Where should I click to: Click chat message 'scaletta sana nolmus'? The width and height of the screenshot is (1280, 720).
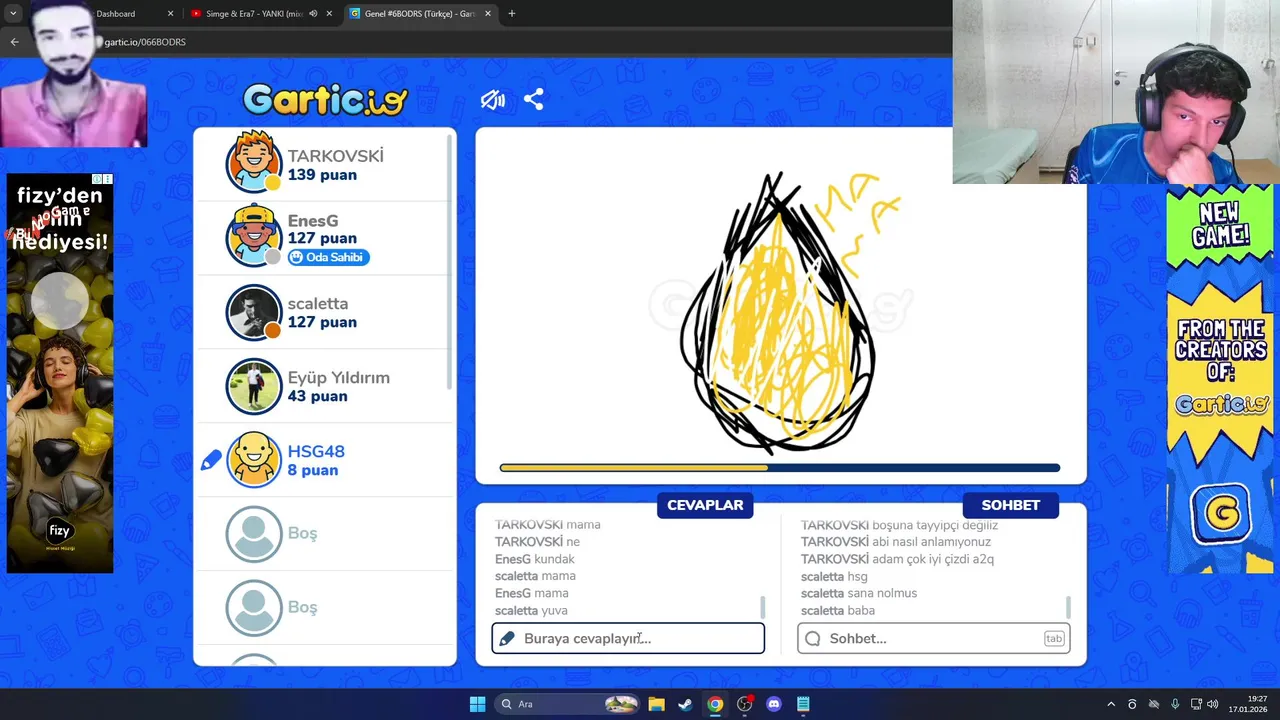coord(859,593)
